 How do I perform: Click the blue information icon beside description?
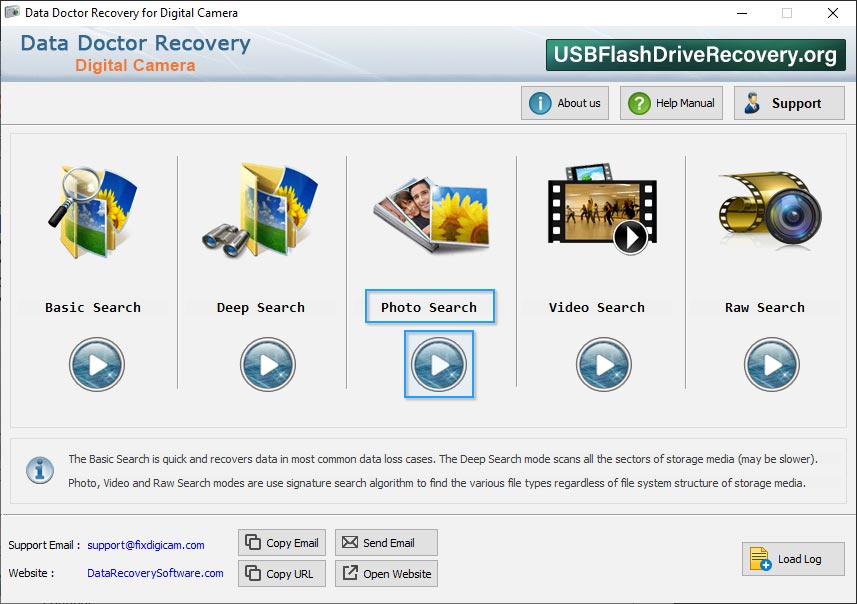point(40,470)
